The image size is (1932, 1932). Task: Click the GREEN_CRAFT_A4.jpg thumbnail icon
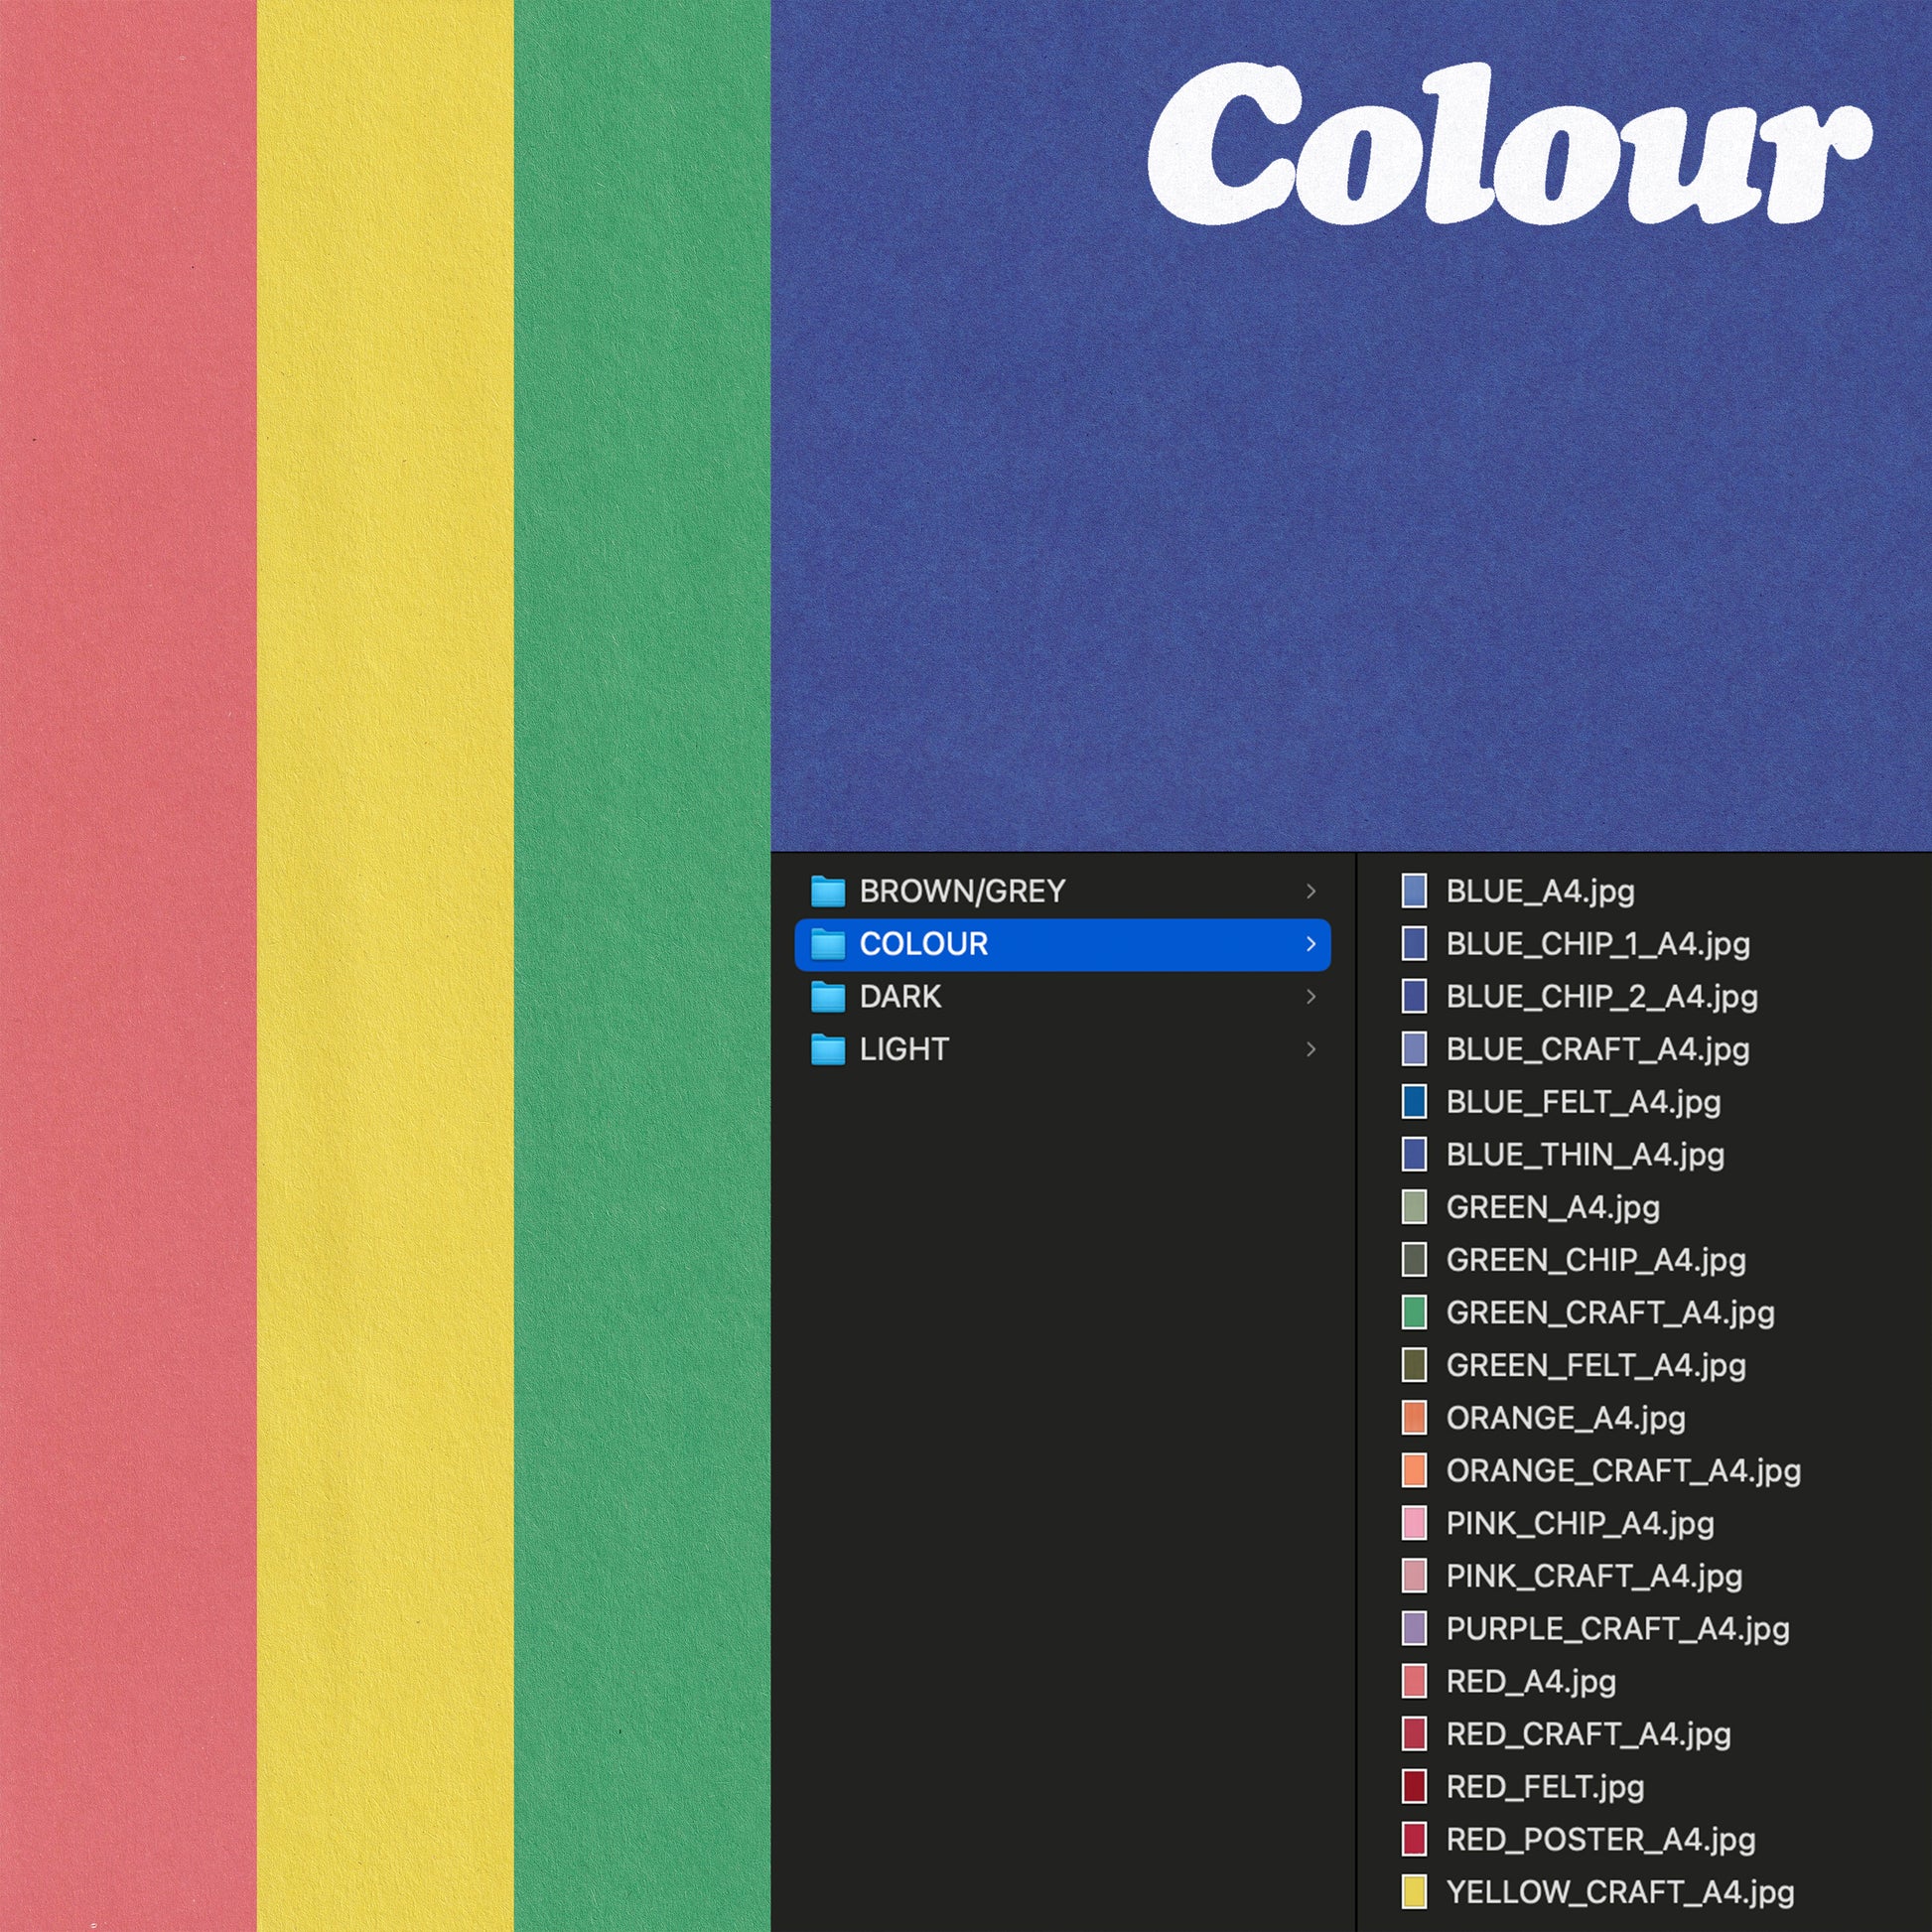(1414, 1312)
